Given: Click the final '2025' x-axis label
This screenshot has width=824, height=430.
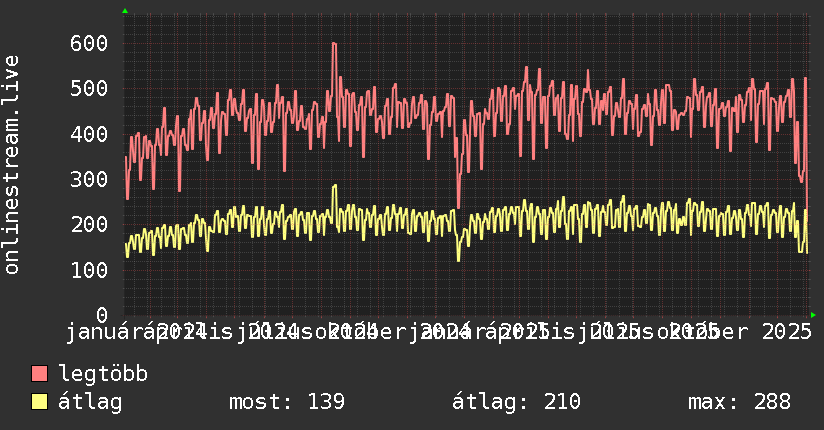Looking at the screenshot, I should tap(787, 332).
